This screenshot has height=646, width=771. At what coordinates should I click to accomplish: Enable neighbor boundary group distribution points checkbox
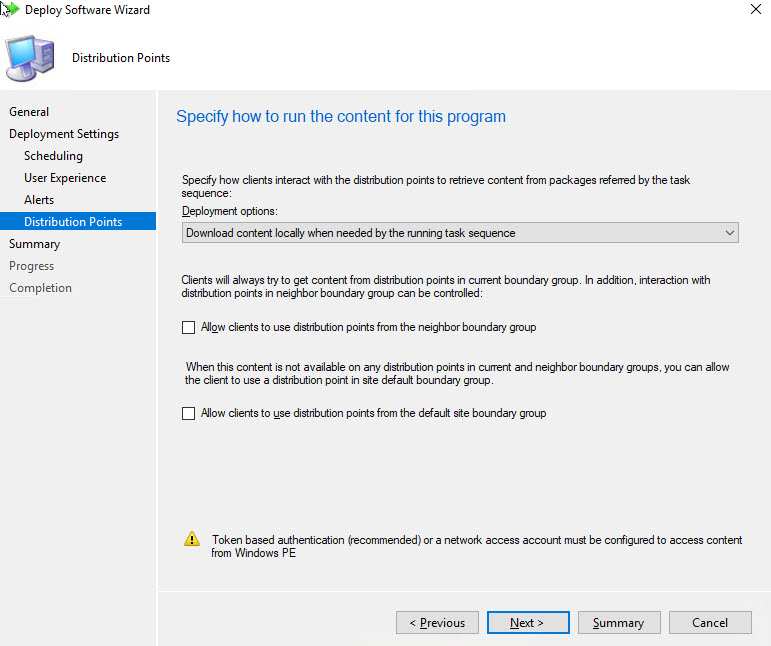pyautogui.click(x=189, y=327)
